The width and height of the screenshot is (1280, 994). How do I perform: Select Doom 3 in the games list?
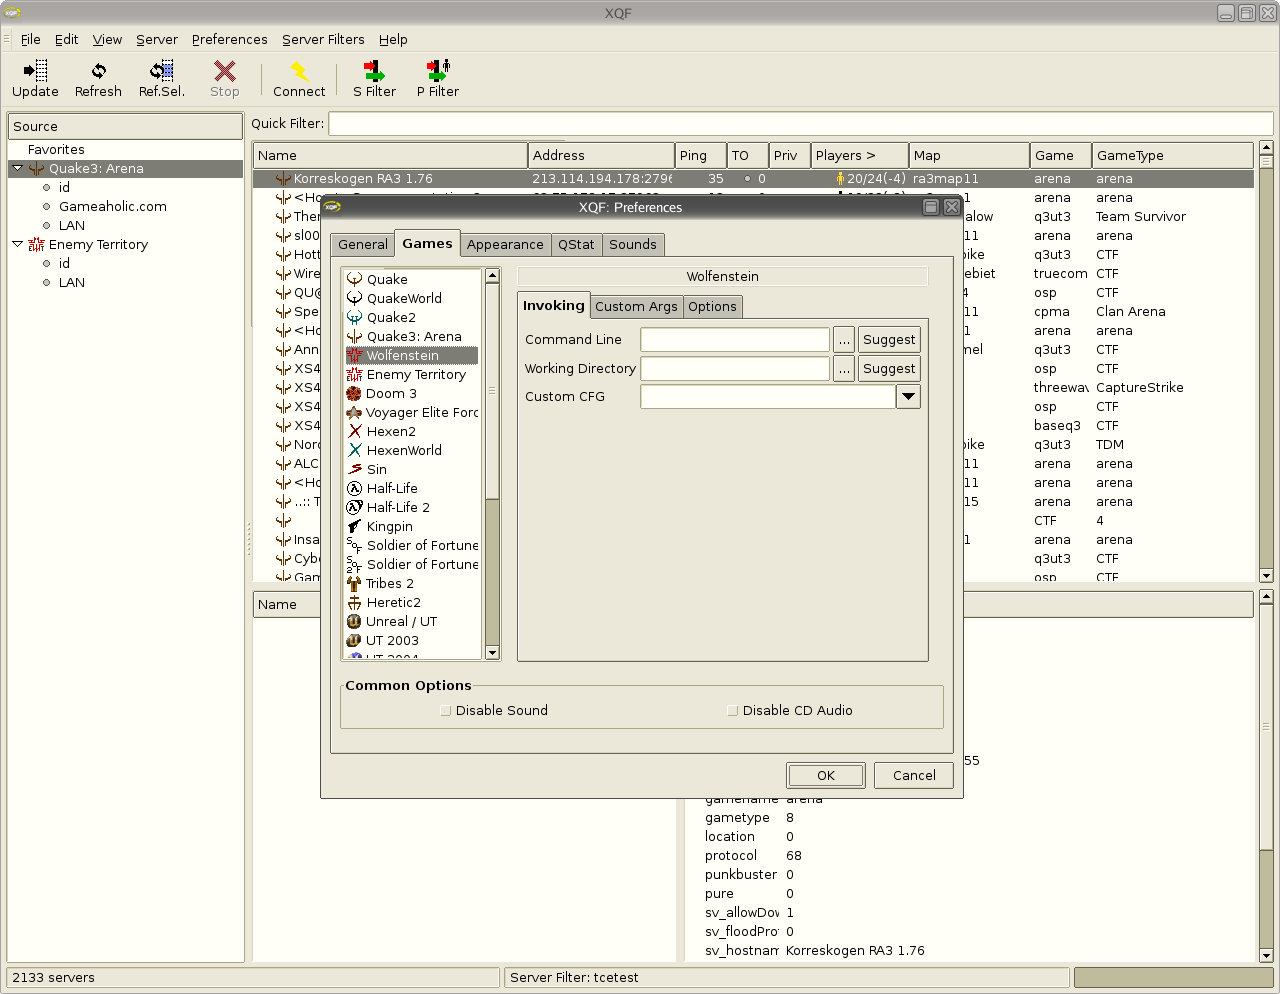point(412,393)
